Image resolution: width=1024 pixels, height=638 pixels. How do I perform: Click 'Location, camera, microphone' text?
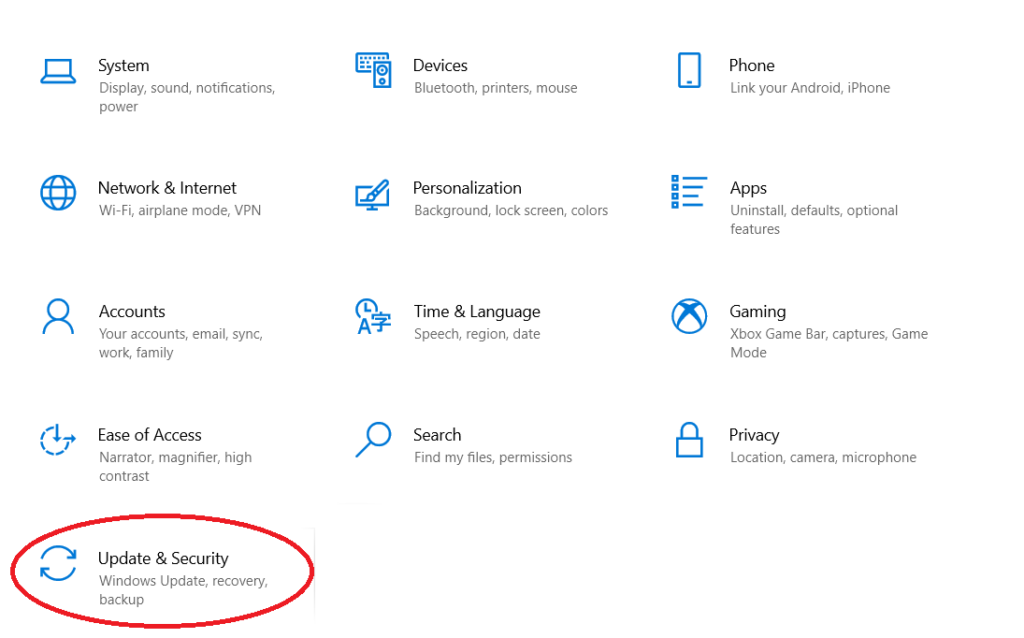pos(823,458)
